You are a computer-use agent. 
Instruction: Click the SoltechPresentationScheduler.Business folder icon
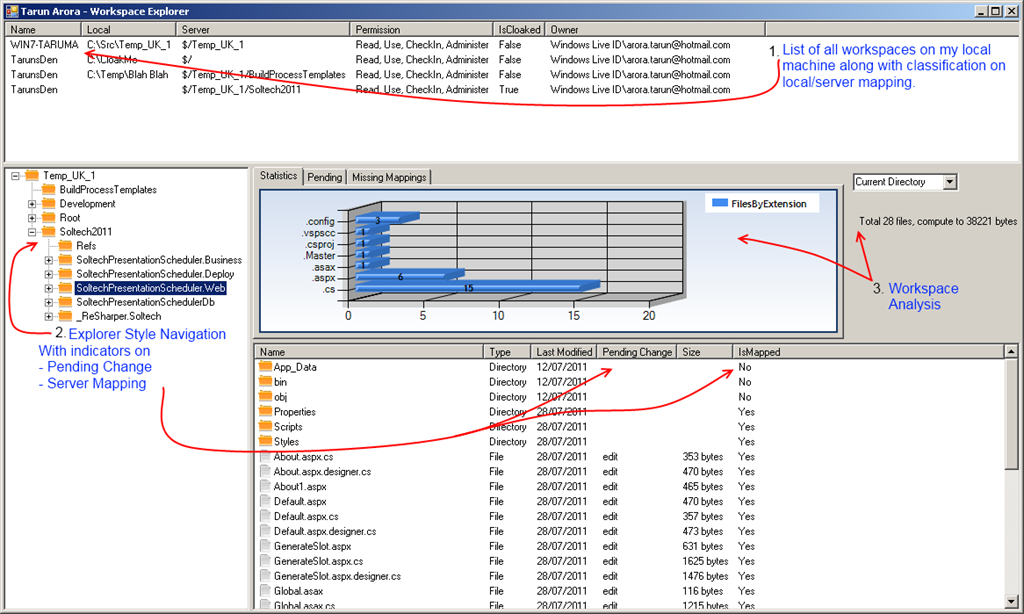point(65,259)
